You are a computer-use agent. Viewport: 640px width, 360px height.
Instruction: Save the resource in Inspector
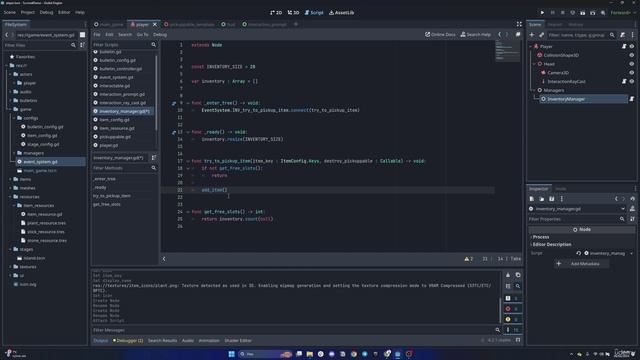click(x=551, y=199)
